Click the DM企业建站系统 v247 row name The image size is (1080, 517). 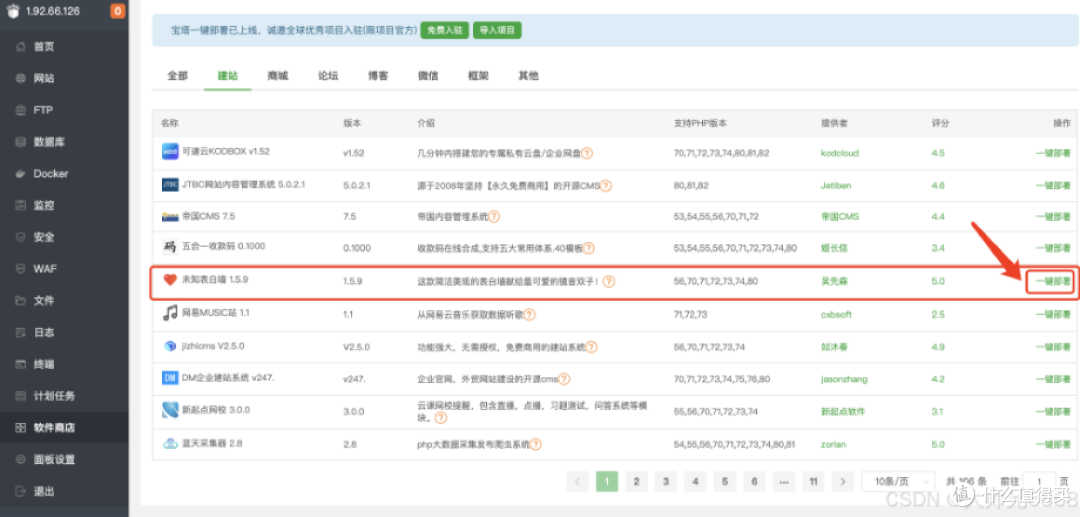(228, 378)
